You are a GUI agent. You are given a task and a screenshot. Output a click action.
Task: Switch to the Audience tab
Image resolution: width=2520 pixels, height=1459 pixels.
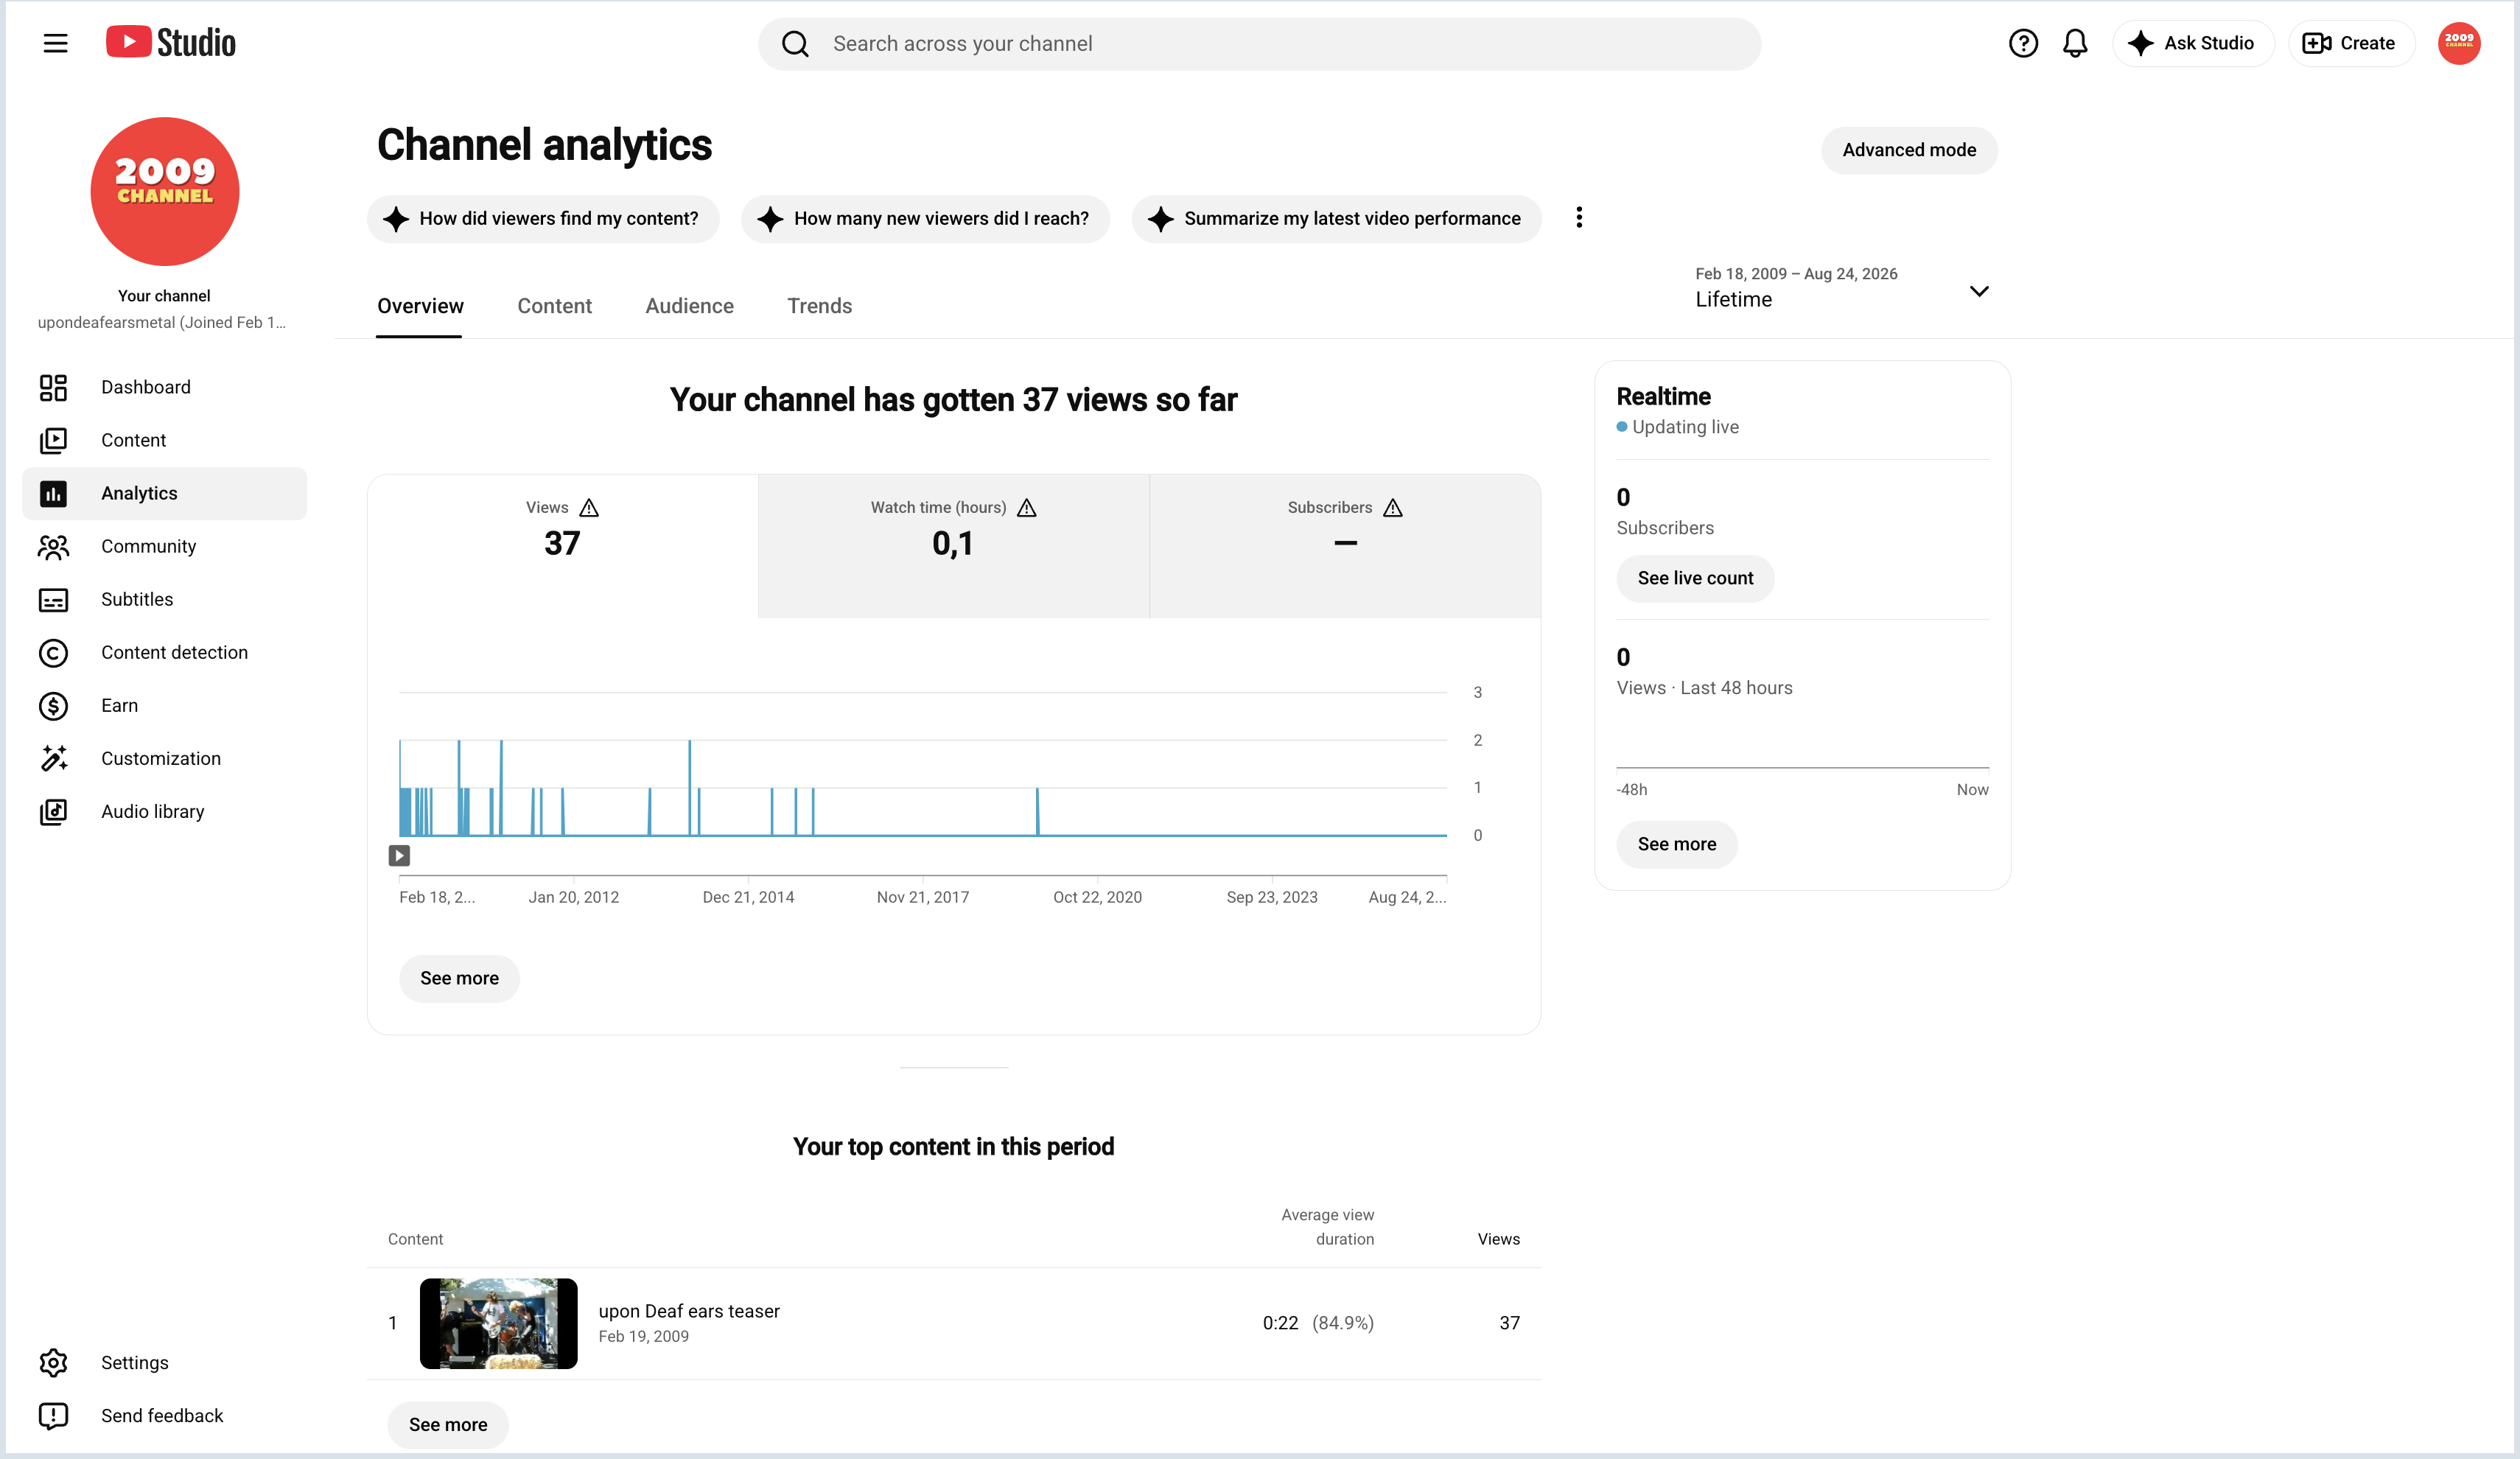[689, 306]
